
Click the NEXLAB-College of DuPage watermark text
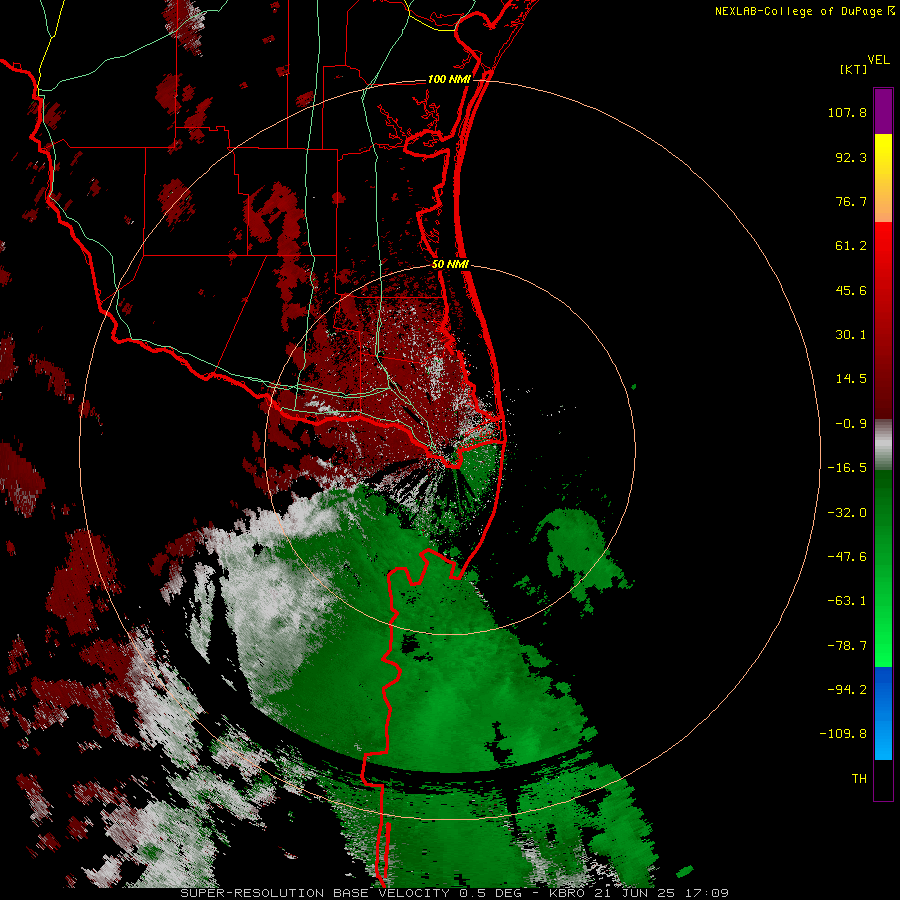click(799, 11)
